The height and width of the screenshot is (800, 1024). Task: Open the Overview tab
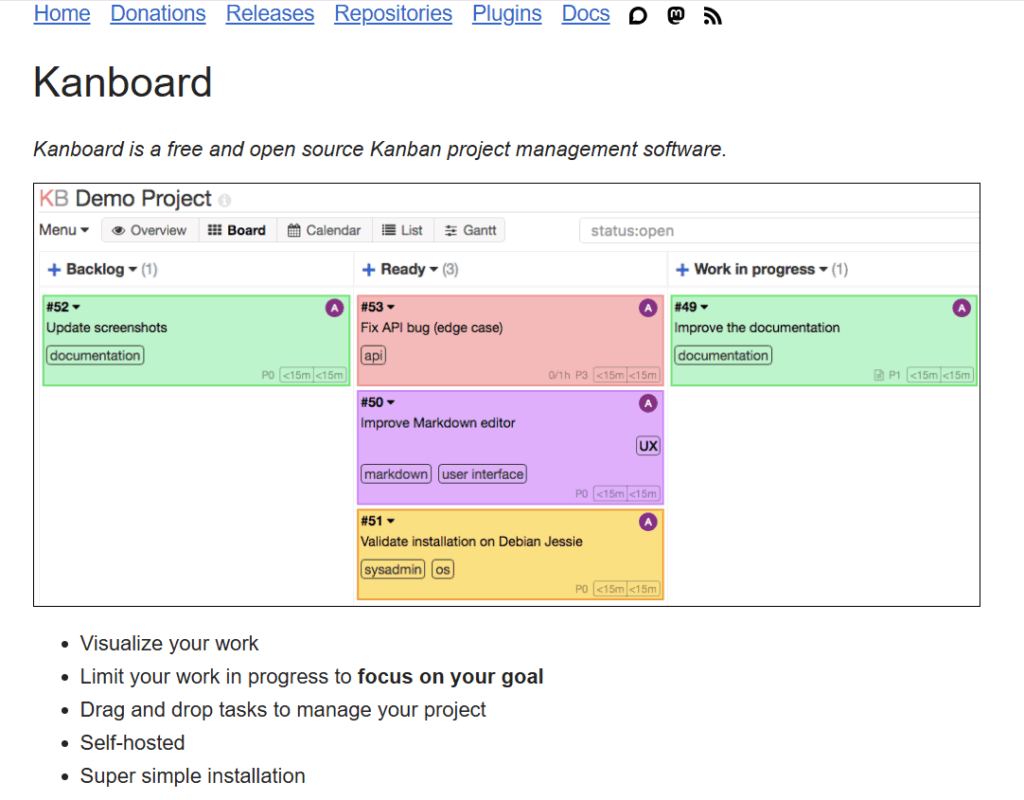pyautogui.click(x=150, y=230)
